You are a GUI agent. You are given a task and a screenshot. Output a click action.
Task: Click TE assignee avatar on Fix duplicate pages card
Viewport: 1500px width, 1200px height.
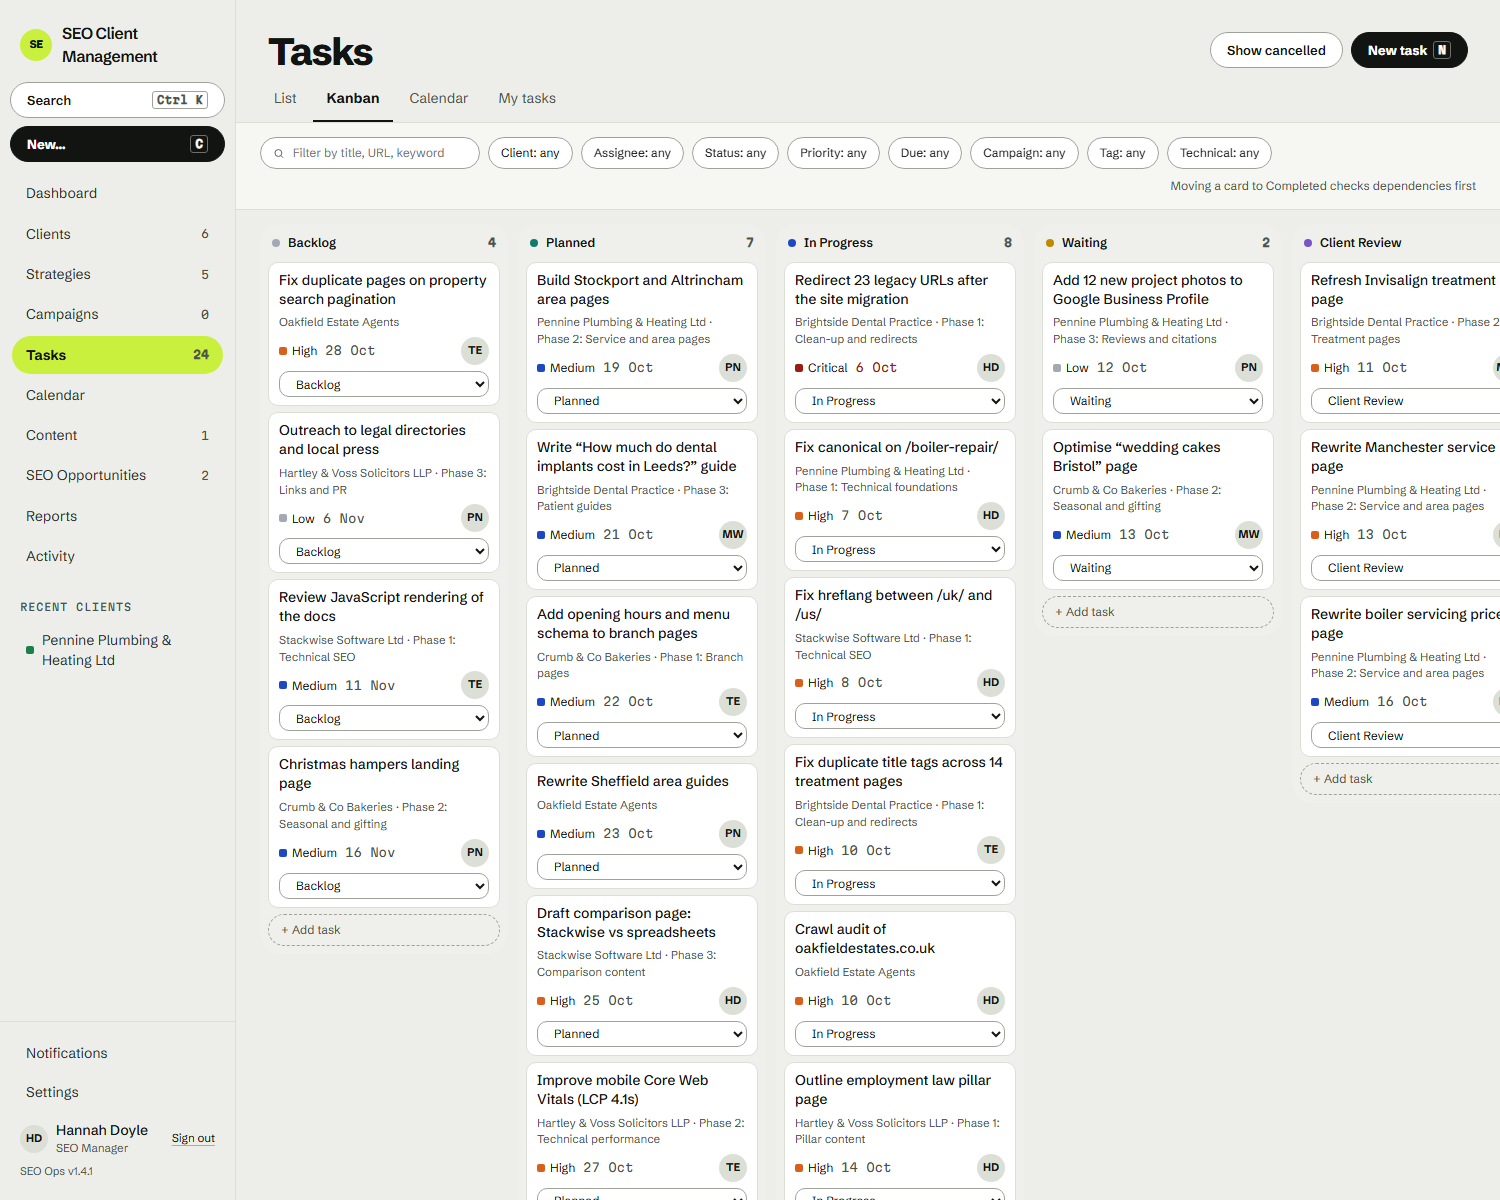[475, 351]
